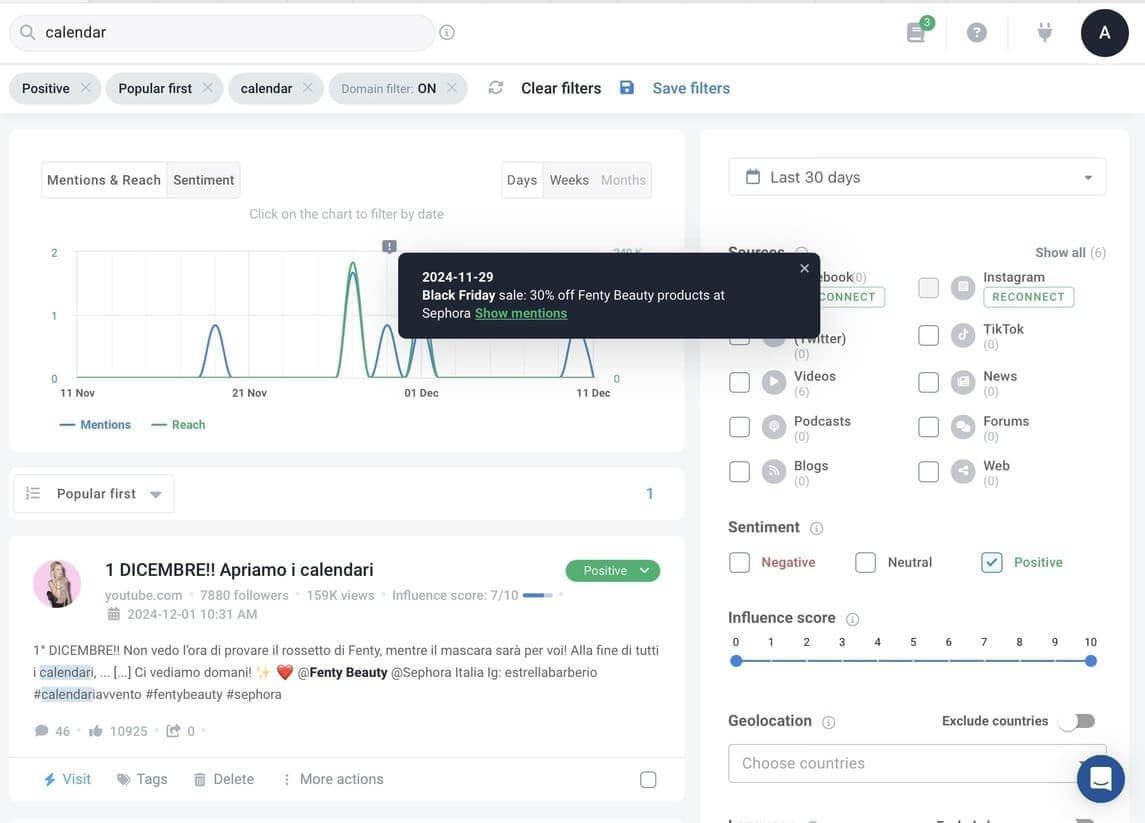Viewport: 1145px width, 823px height.
Task: Open the Last 30 days date dropdown
Action: 917,177
